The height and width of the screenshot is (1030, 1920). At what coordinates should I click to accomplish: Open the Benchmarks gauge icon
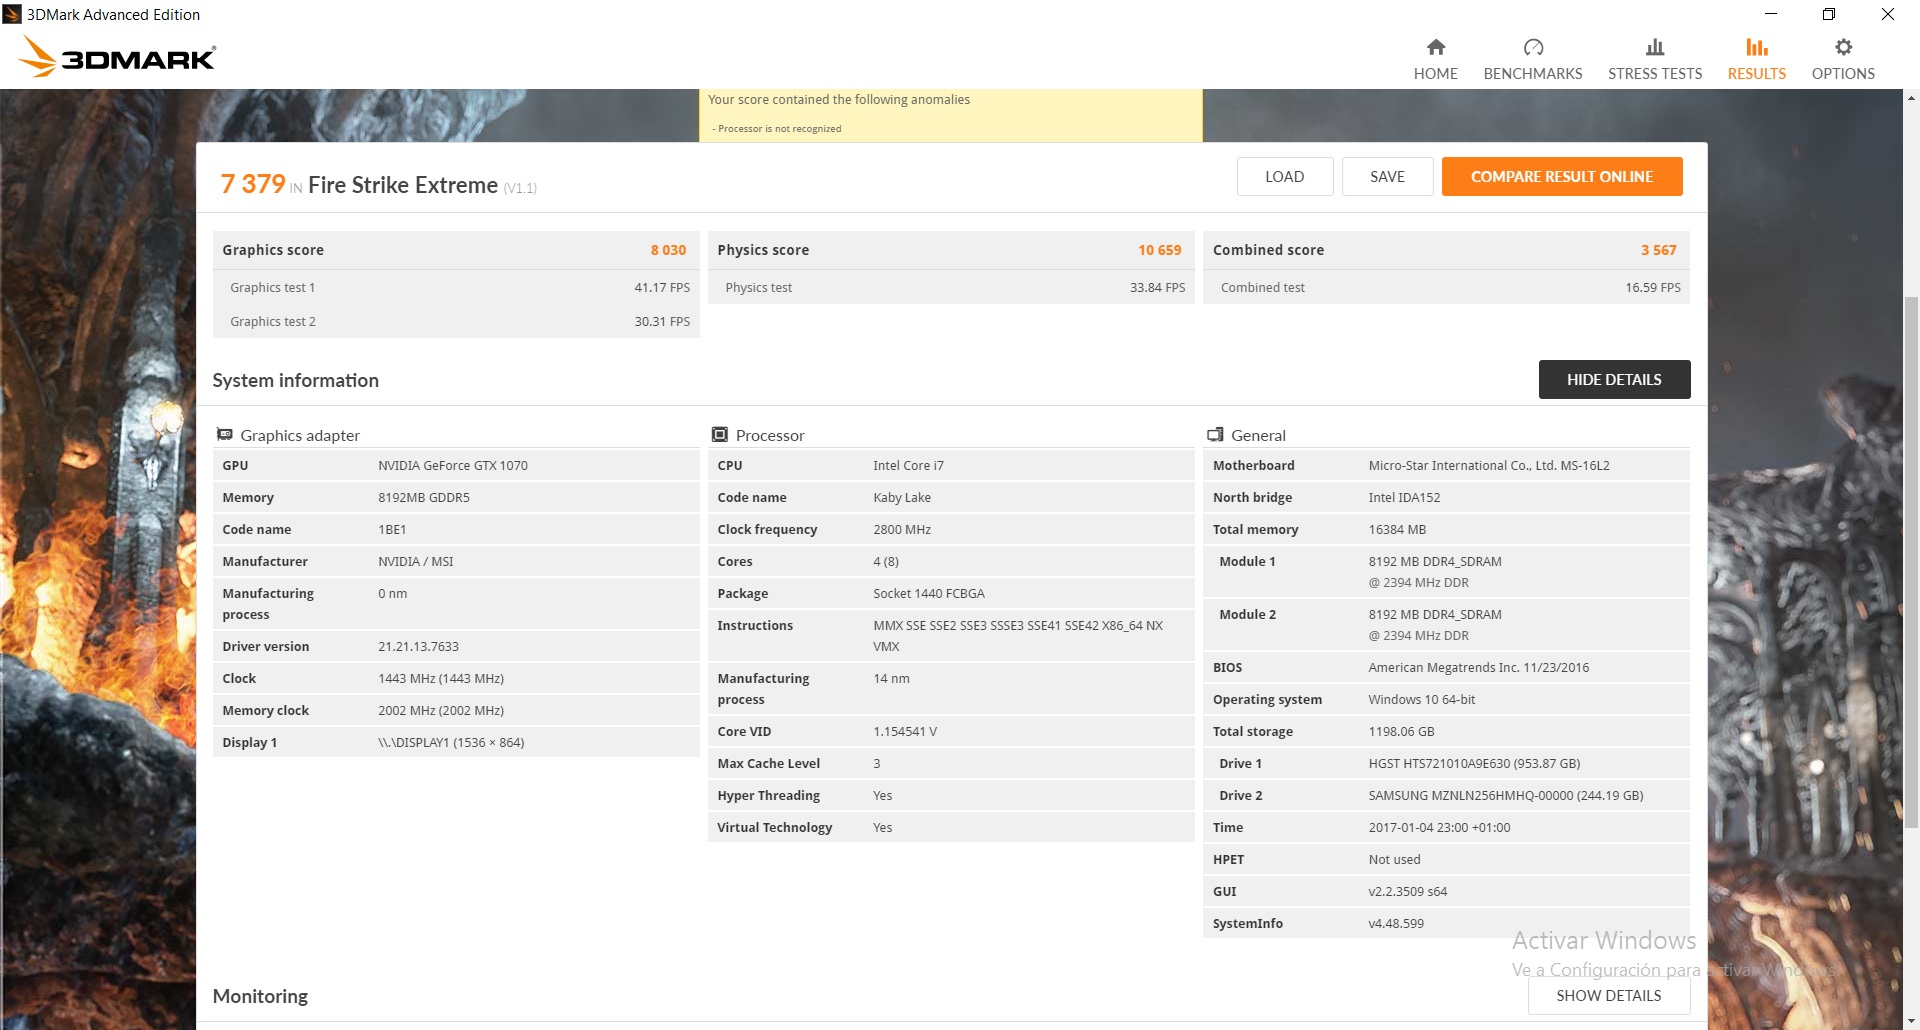[1532, 47]
